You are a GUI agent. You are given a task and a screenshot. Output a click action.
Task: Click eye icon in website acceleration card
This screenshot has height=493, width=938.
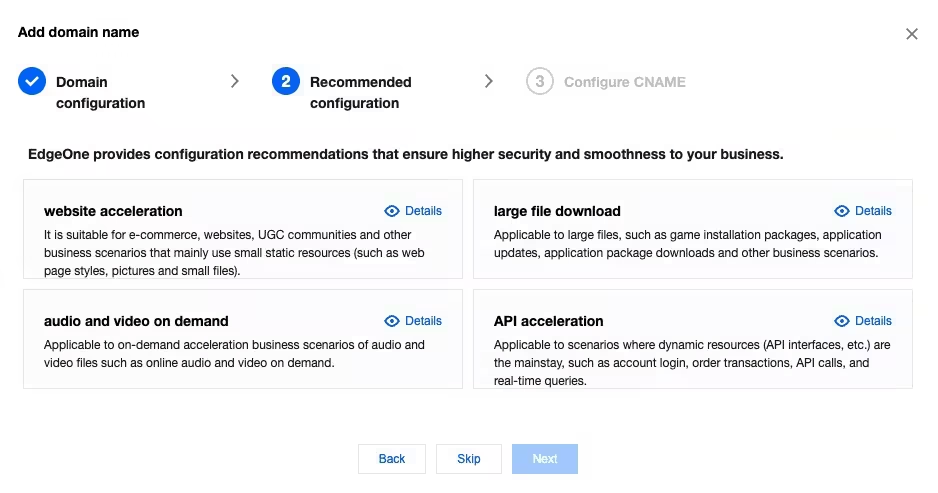(x=392, y=211)
